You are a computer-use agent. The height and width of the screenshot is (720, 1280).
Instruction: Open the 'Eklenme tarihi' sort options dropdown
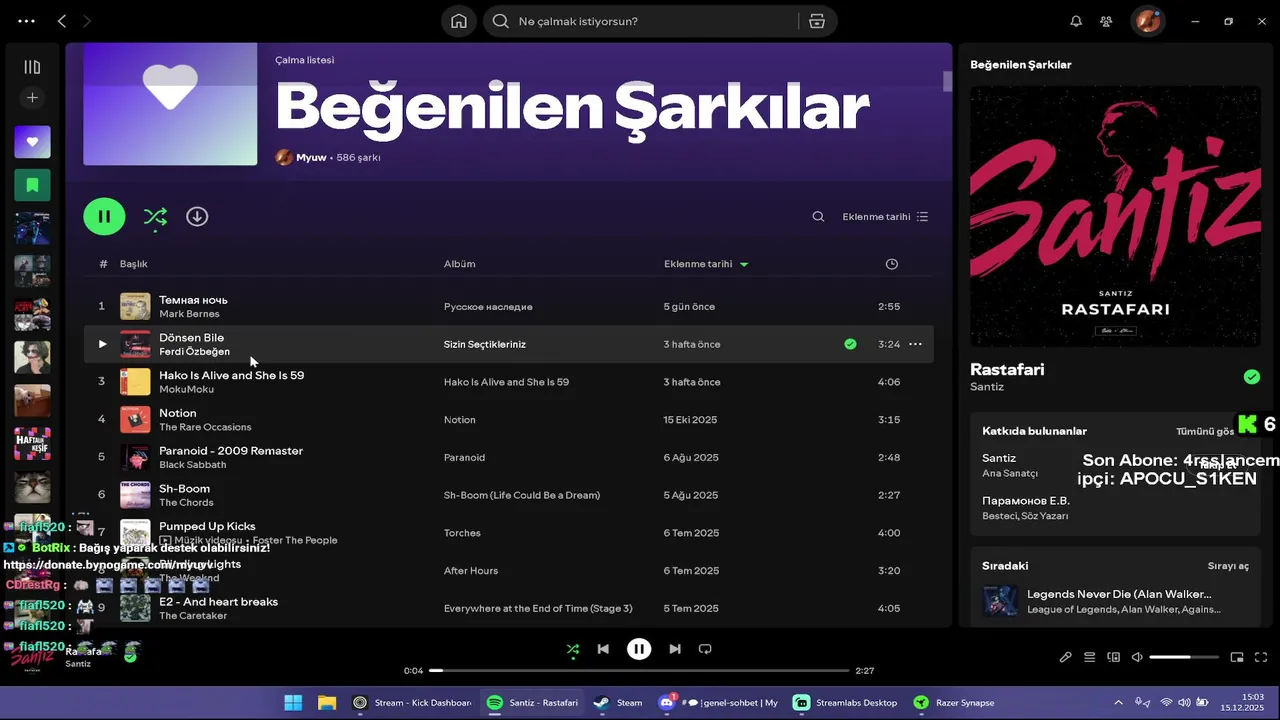pyautogui.click(x=885, y=217)
